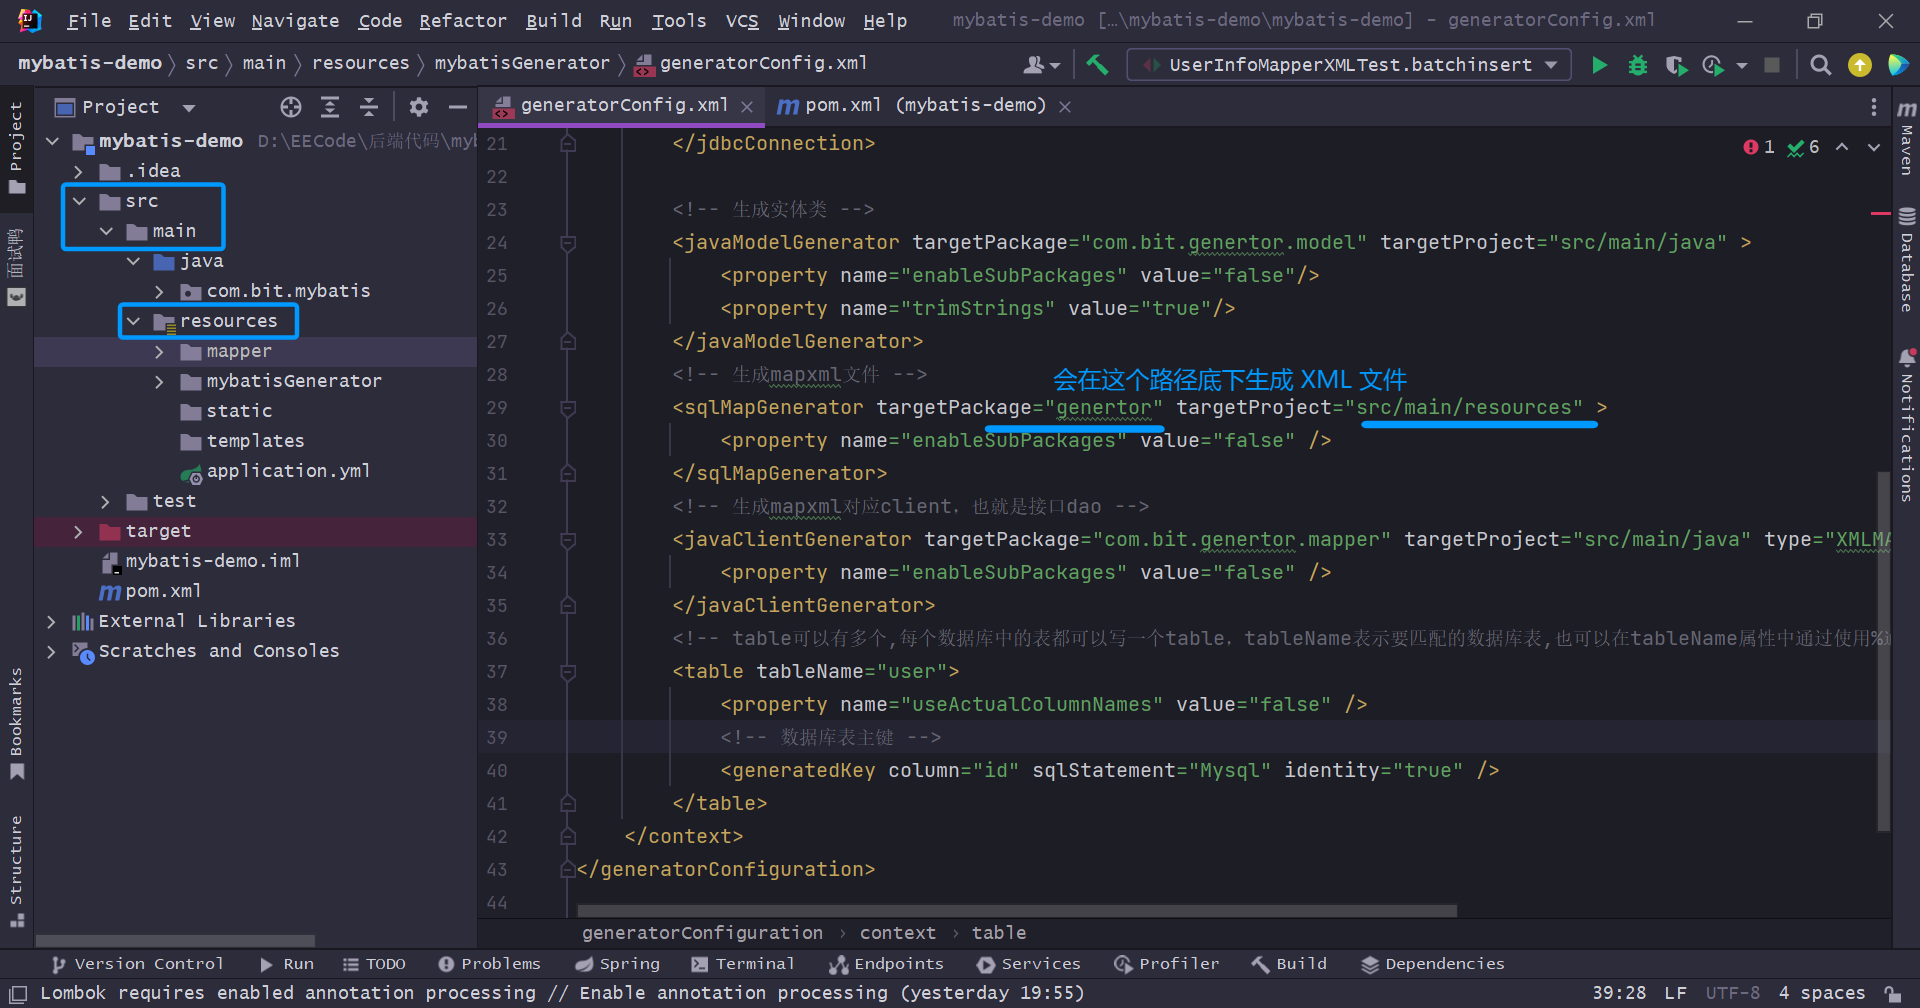This screenshot has width=1920, height=1008.
Task: Open the Bookmarks tool window
Action: point(16,723)
